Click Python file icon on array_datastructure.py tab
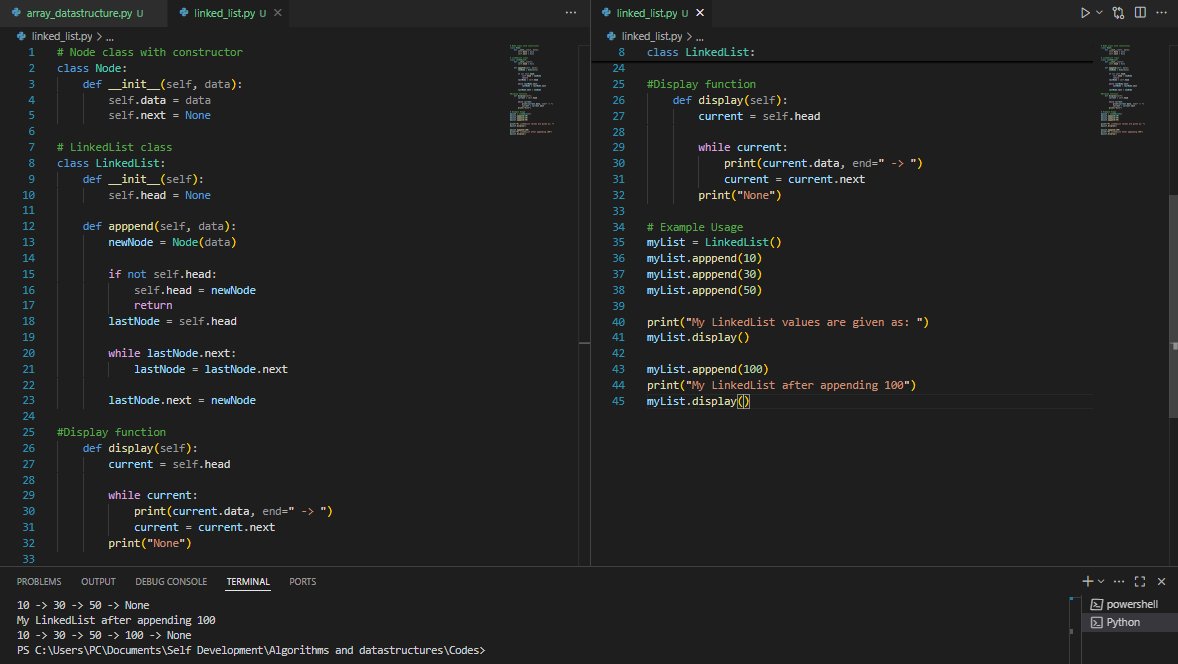The image size is (1178, 664). pos(16,13)
